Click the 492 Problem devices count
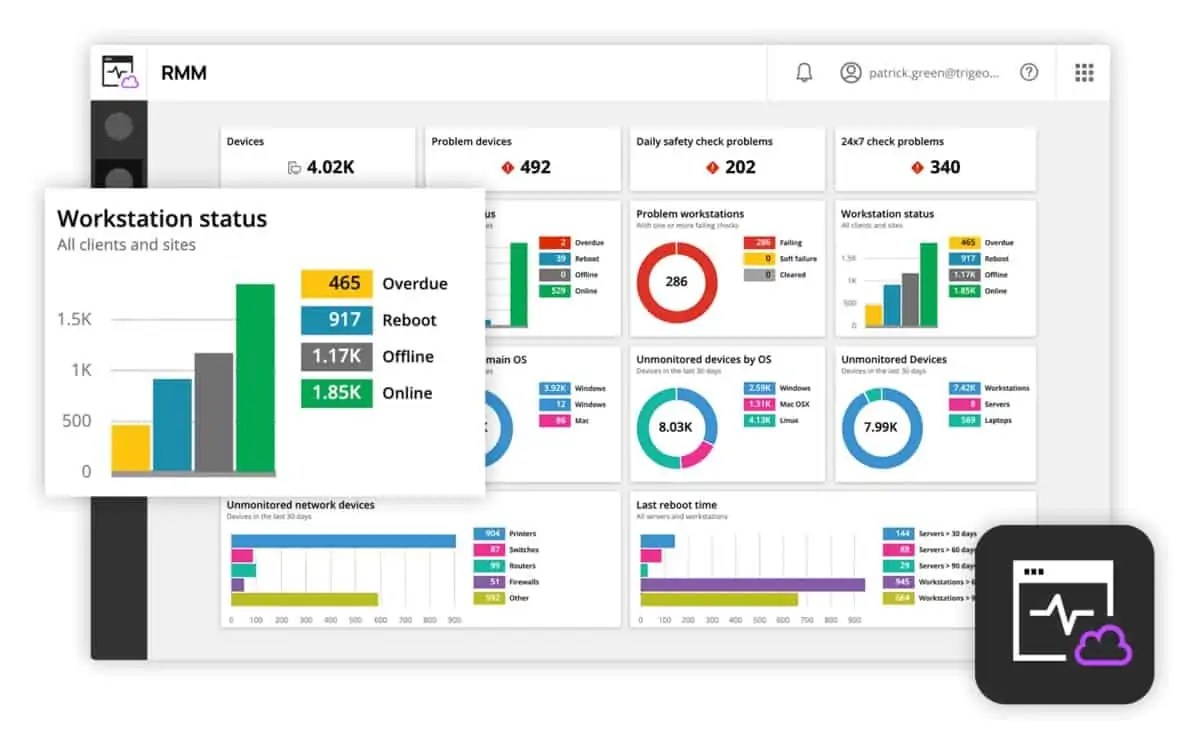Image resolution: width=1200 pixels, height=750 pixels. tap(535, 167)
